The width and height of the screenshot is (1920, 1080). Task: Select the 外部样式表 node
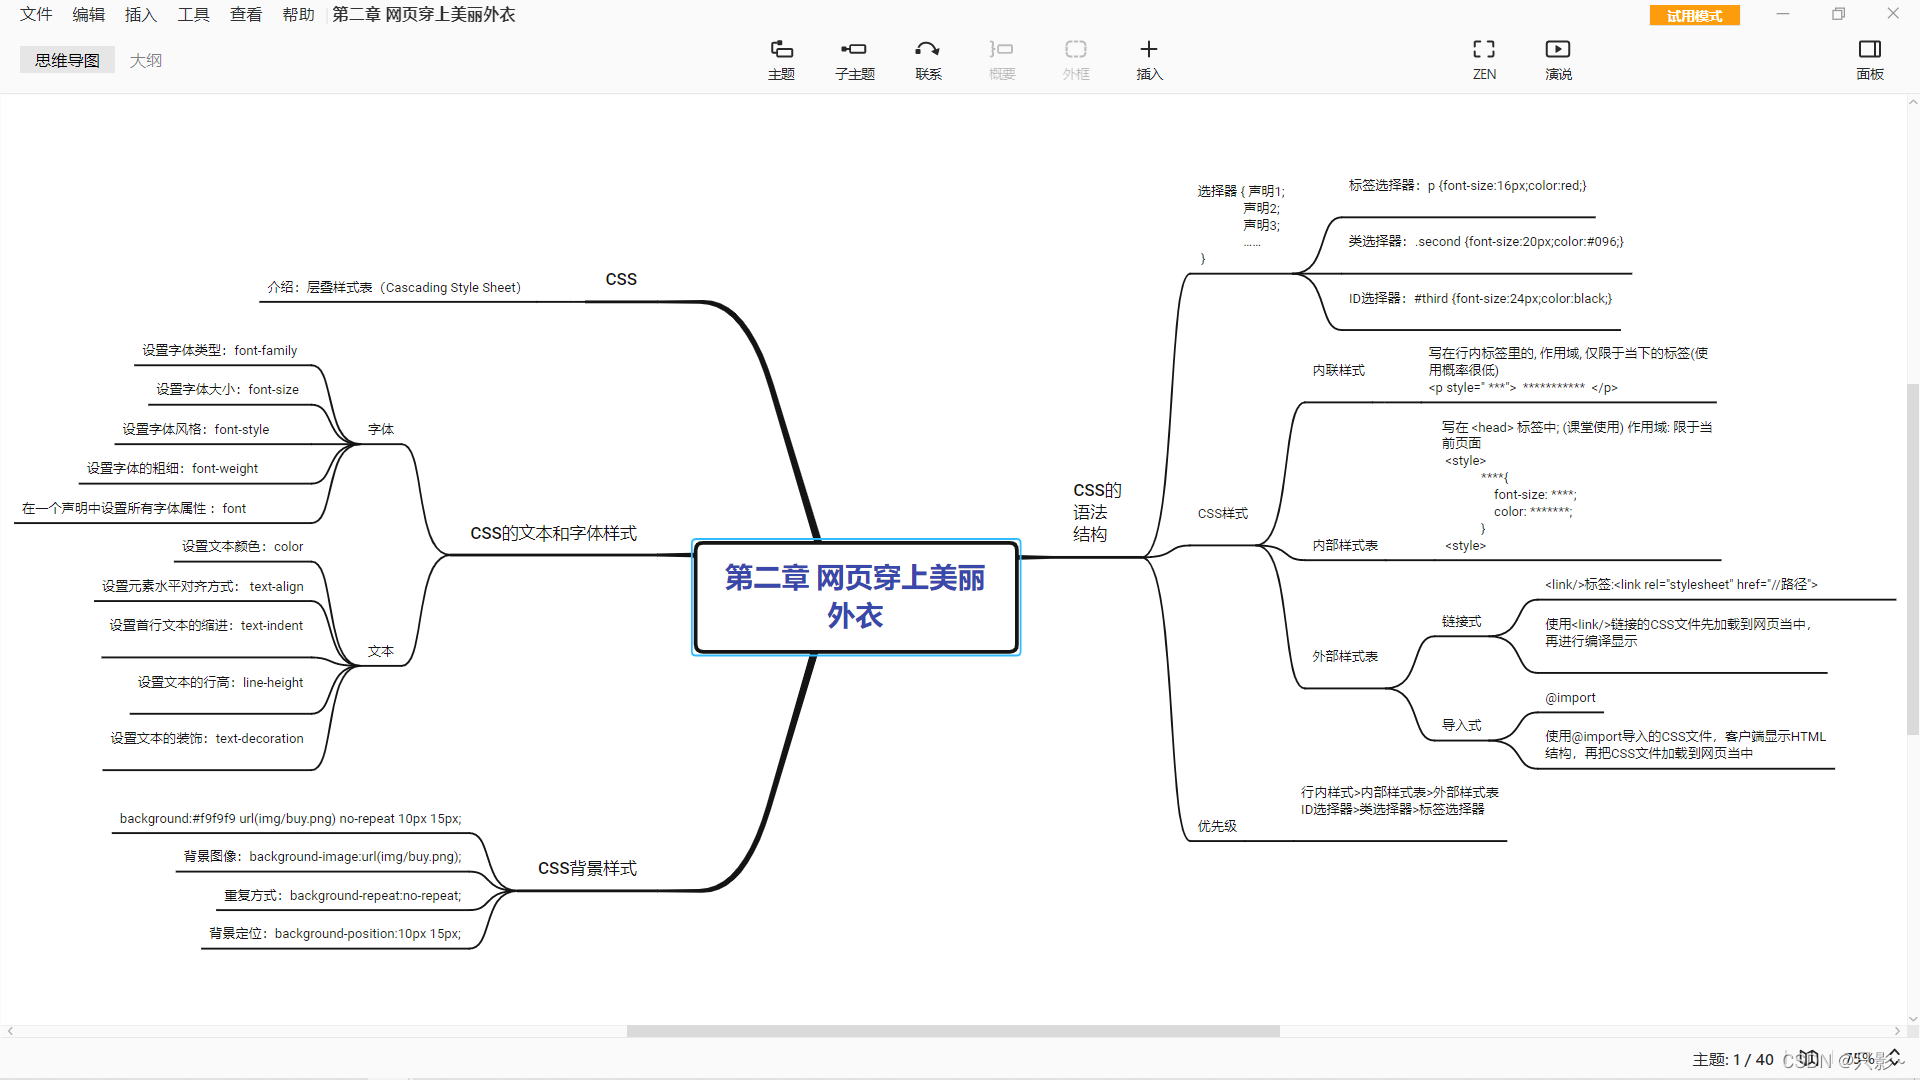point(1345,656)
